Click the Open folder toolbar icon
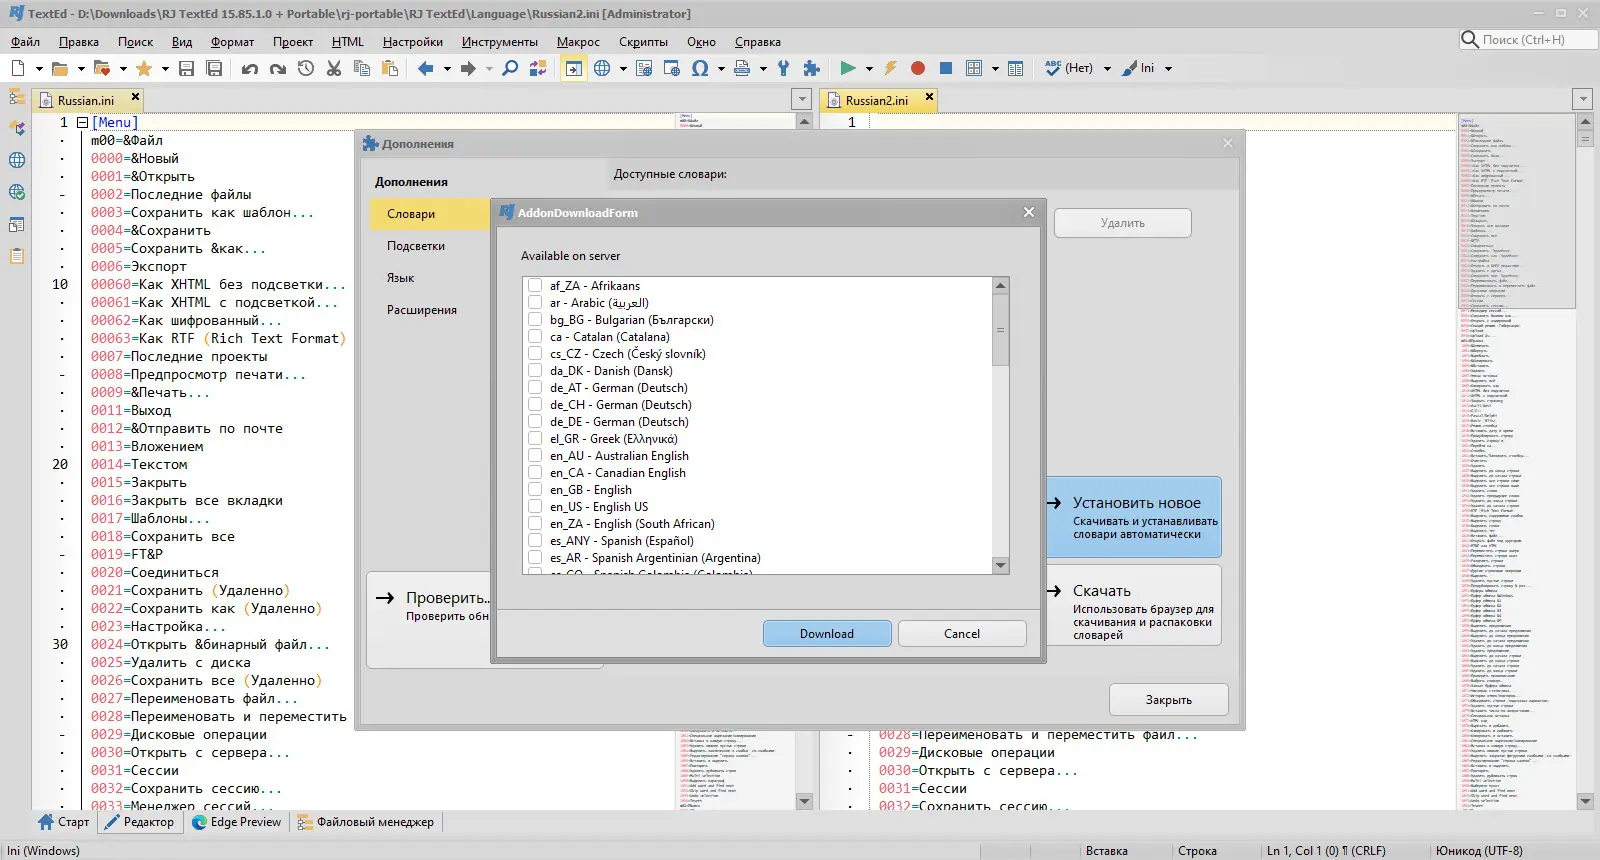The width and height of the screenshot is (1600, 860). tap(60, 68)
